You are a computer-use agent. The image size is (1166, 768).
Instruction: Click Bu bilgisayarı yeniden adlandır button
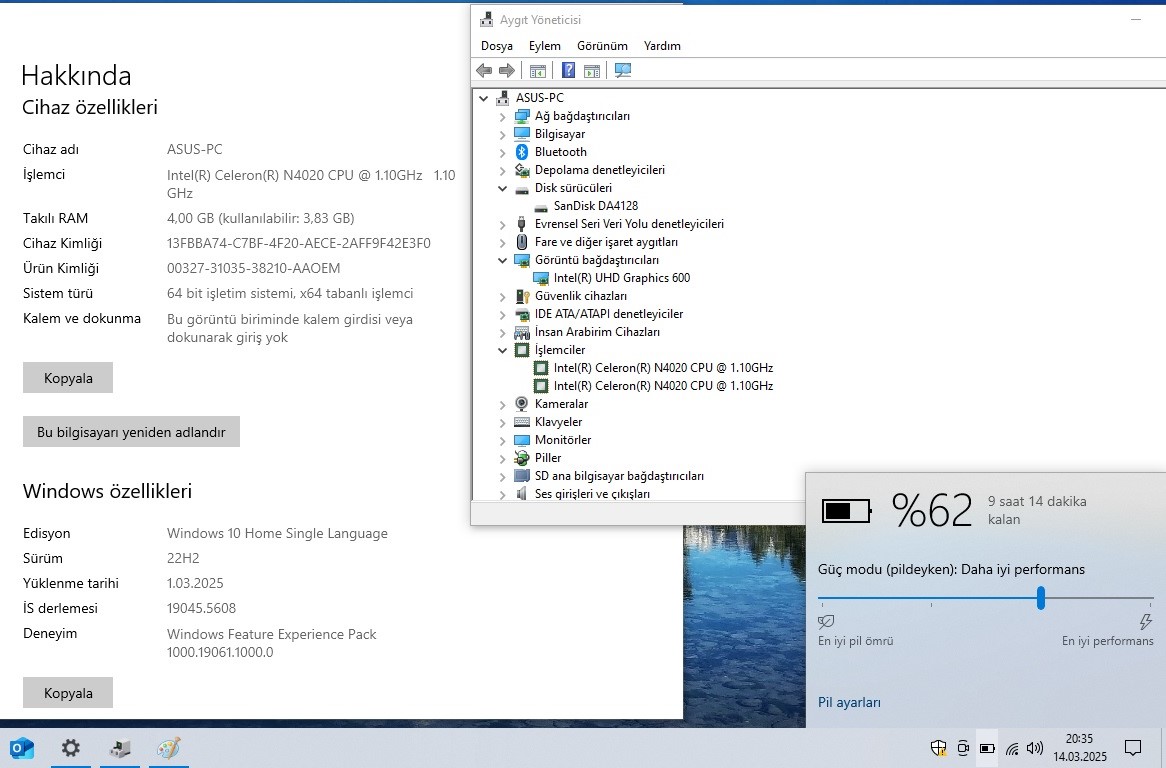click(131, 432)
